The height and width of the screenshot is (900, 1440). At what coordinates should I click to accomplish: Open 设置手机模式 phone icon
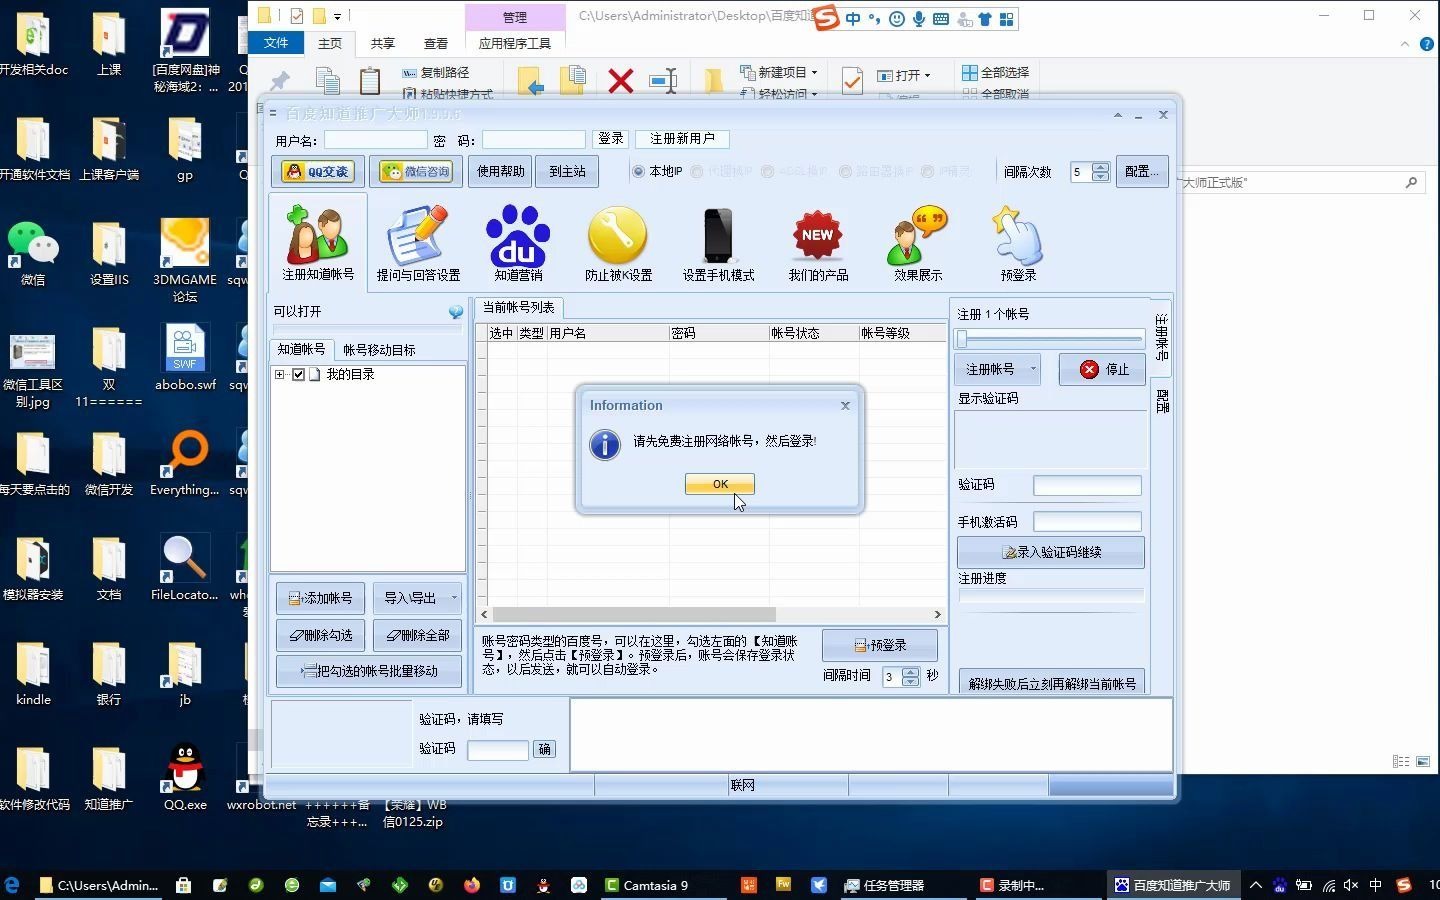pyautogui.click(x=718, y=244)
